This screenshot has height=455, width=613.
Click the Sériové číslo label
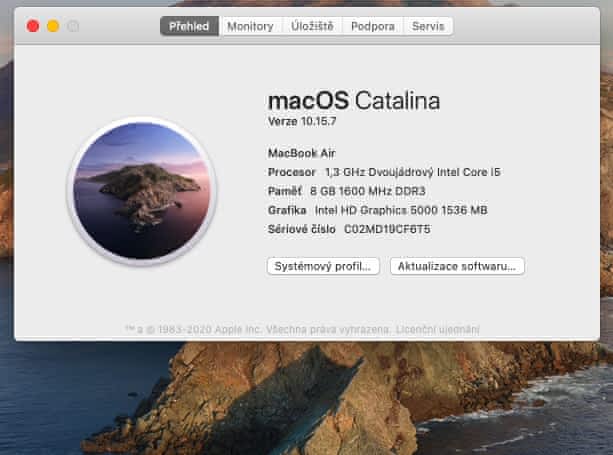click(301, 229)
